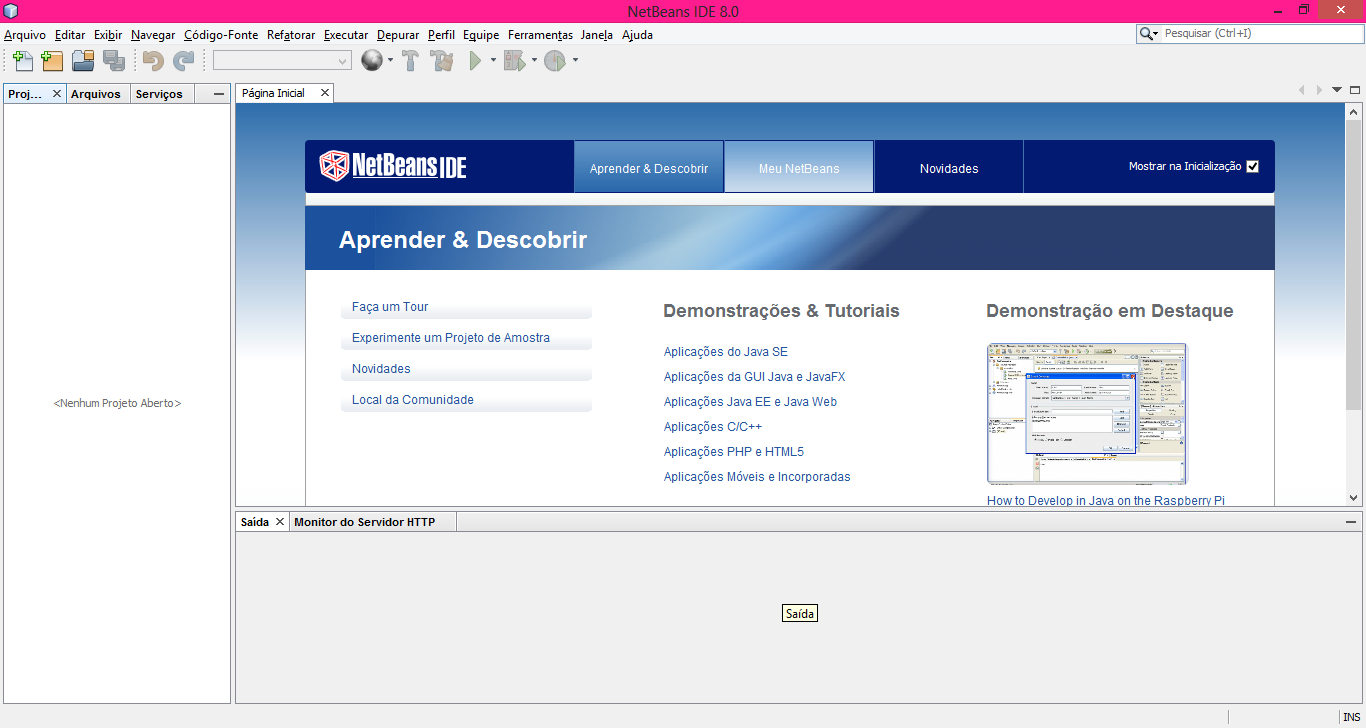
Task: Open search category dropdown beside magnifier
Action: (1156, 34)
